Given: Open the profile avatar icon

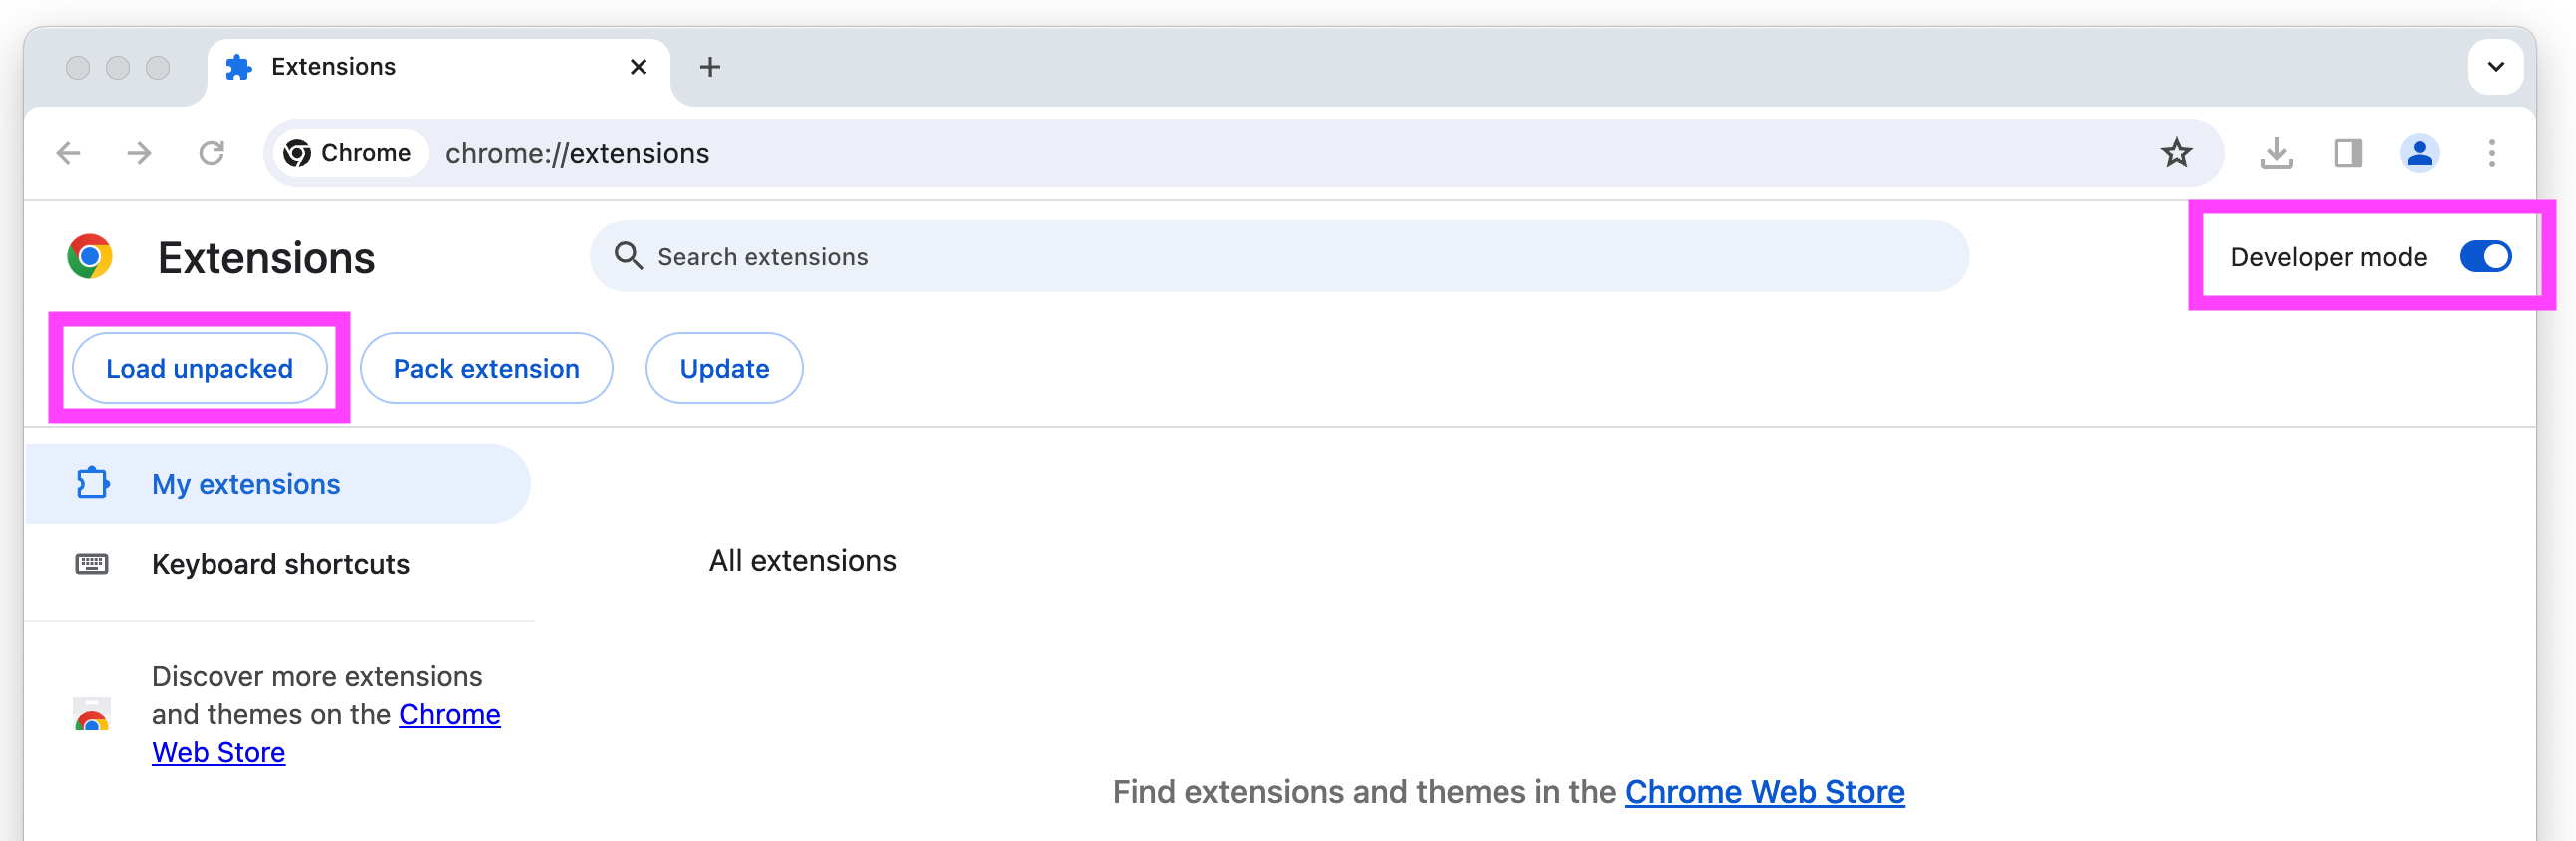Looking at the screenshot, I should (x=2419, y=153).
